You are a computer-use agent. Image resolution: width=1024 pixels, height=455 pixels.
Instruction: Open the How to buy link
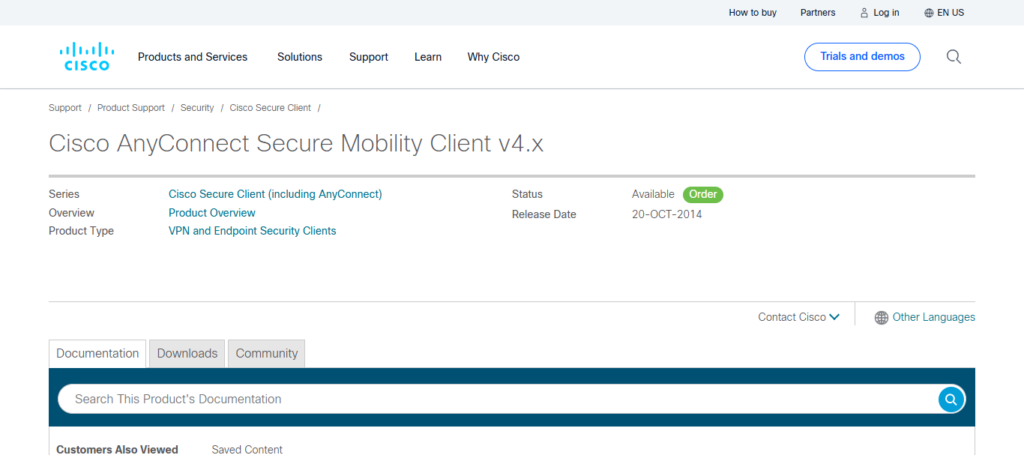point(753,12)
